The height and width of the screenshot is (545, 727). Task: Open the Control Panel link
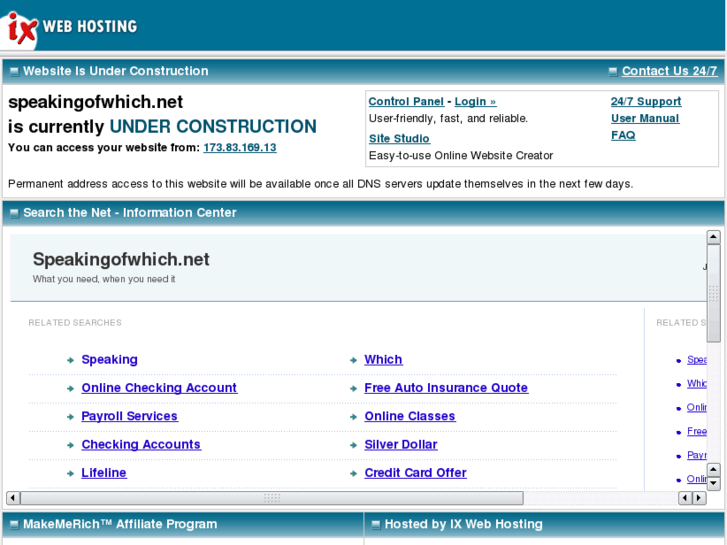click(x=406, y=102)
